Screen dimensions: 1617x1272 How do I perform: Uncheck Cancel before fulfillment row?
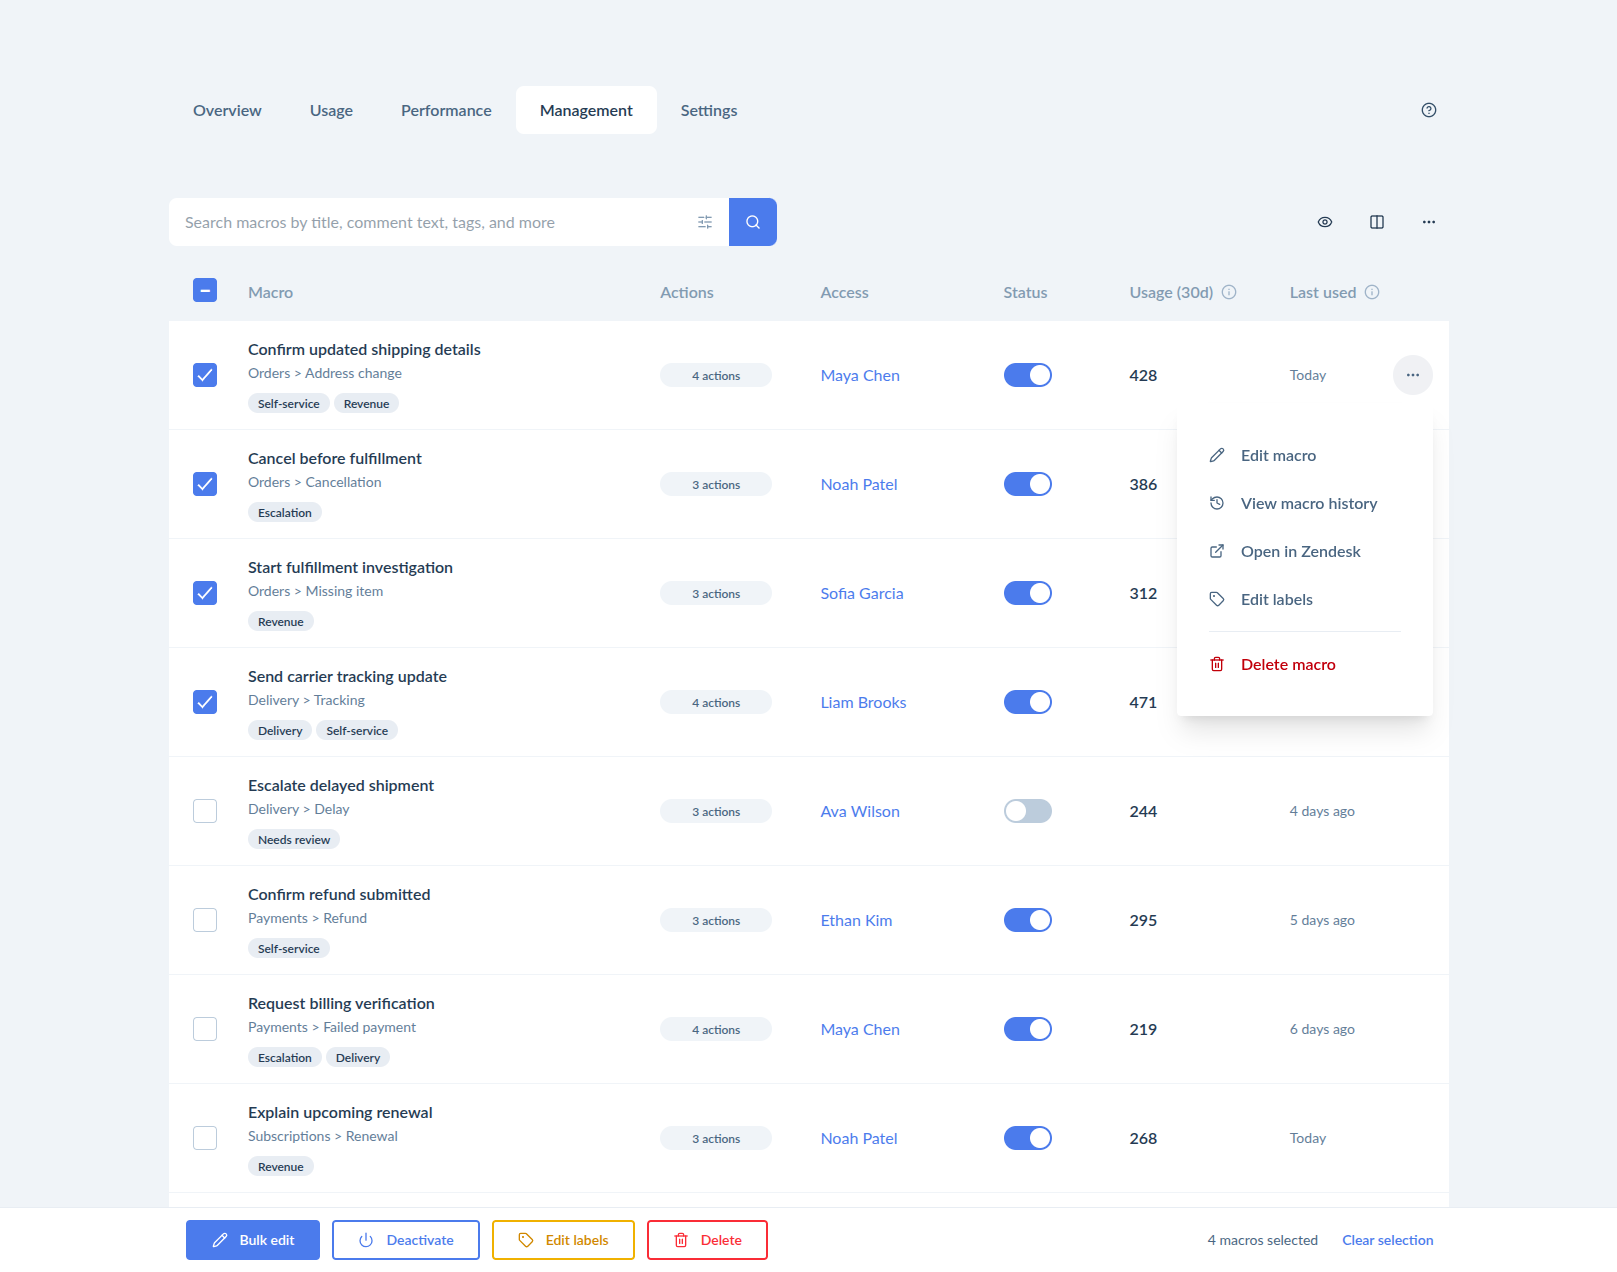pos(205,484)
